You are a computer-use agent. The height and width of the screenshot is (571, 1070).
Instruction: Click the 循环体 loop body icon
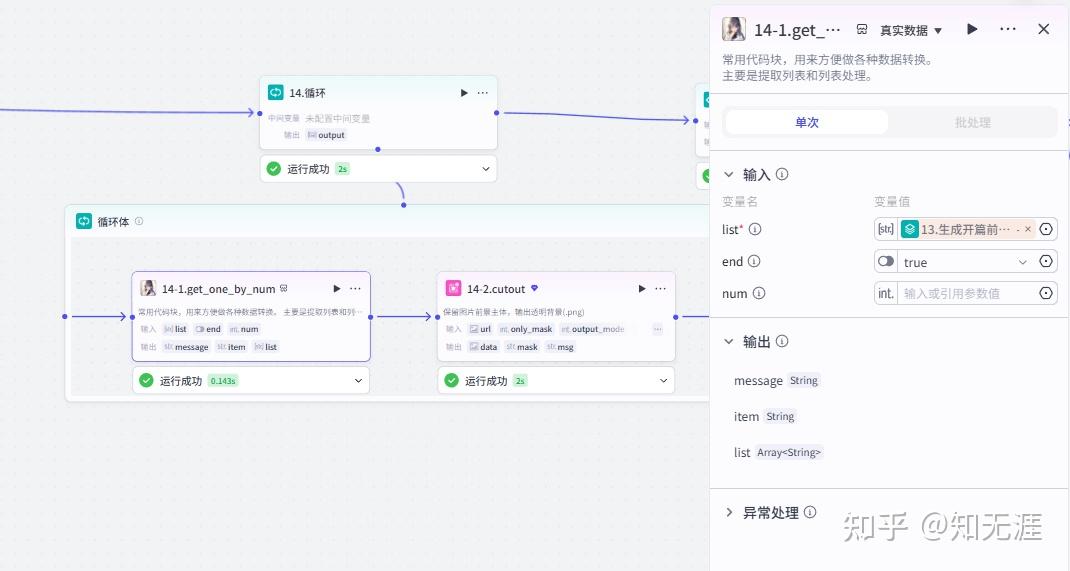click(83, 221)
